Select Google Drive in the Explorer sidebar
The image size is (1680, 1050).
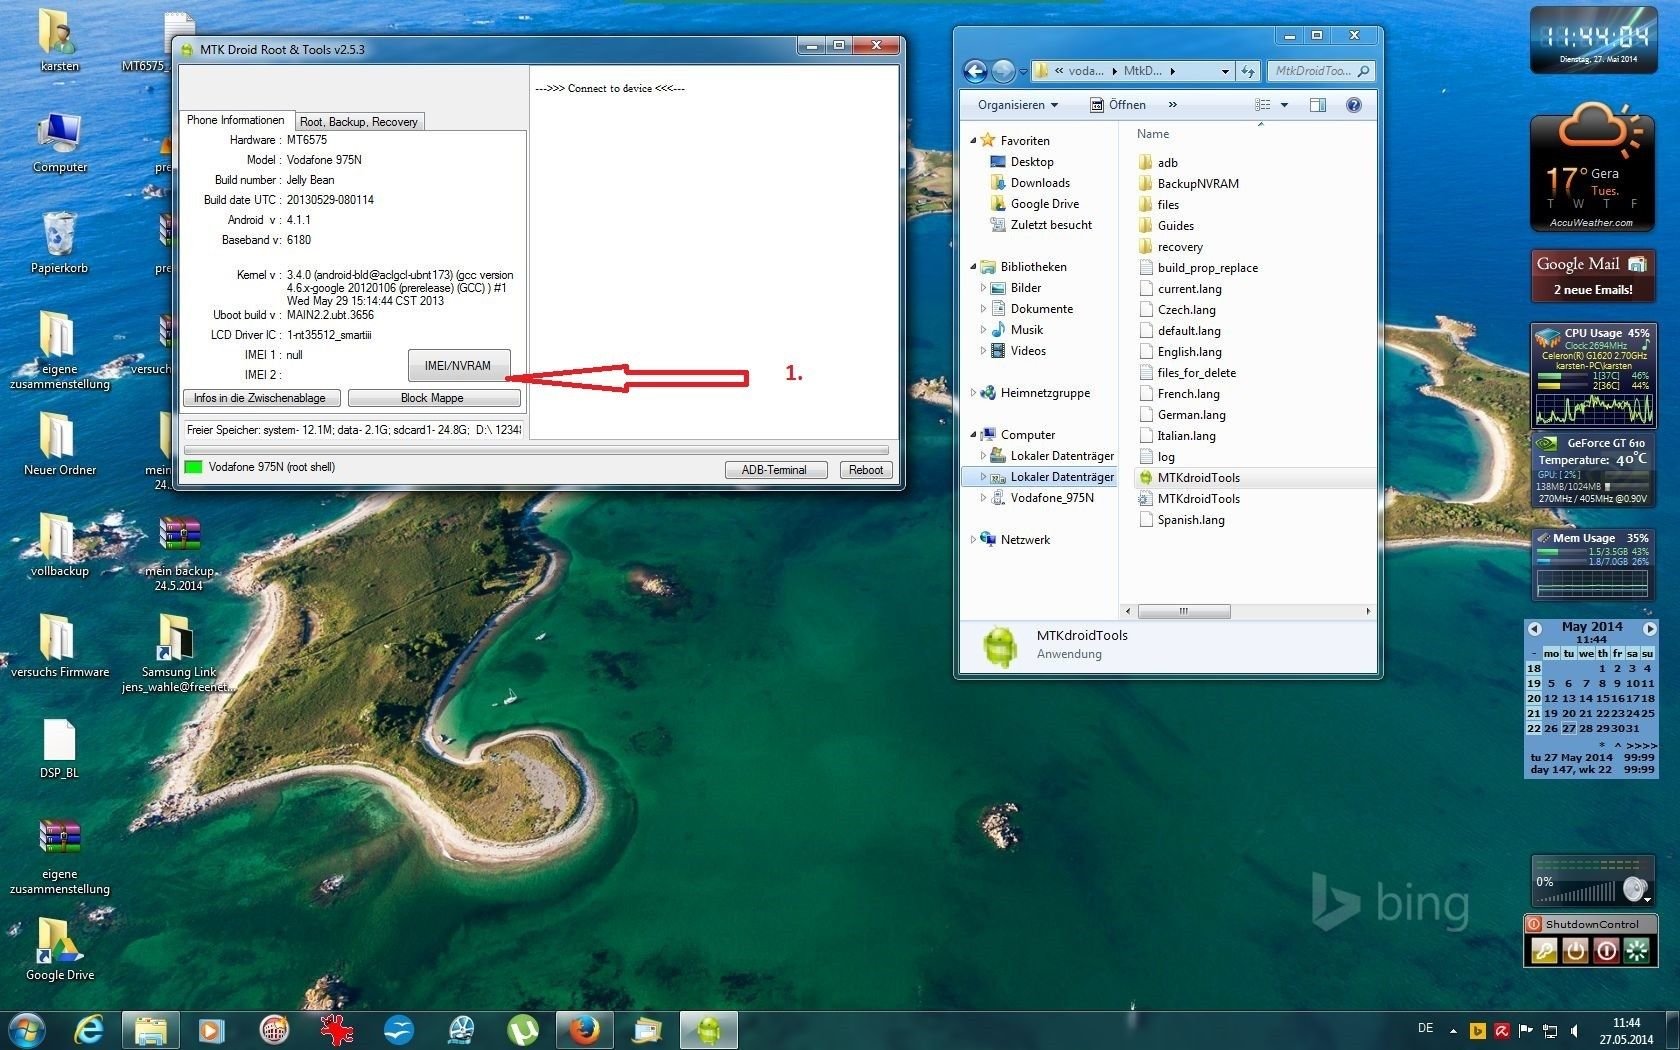tap(1045, 204)
